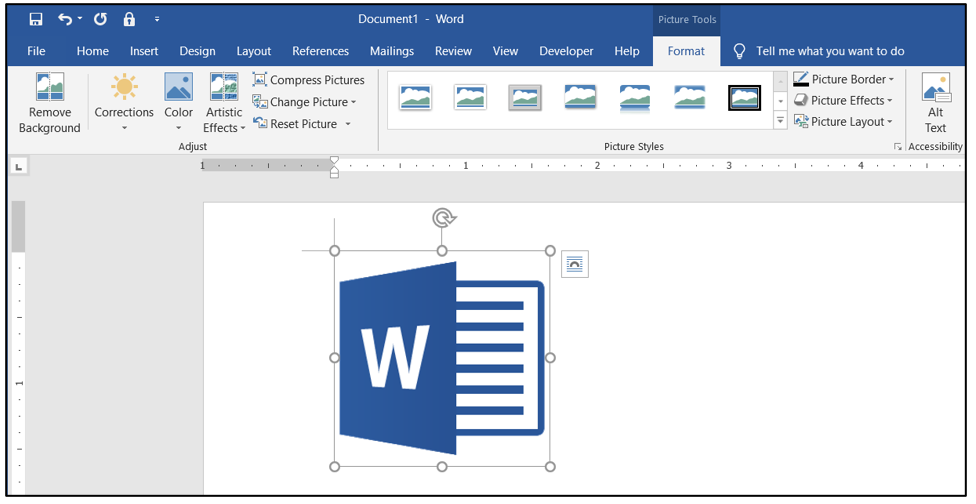Open Picture Styles dialog launcher

pyautogui.click(x=897, y=147)
